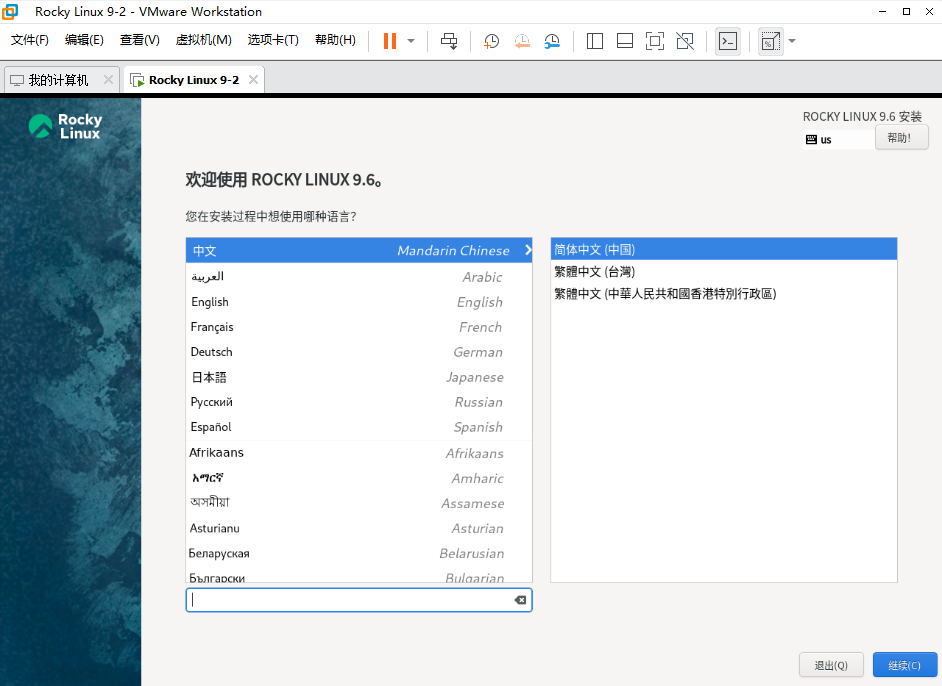Open the 虚拟机(M) menu
This screenshot has width=942, height=686.
point(207,40)
